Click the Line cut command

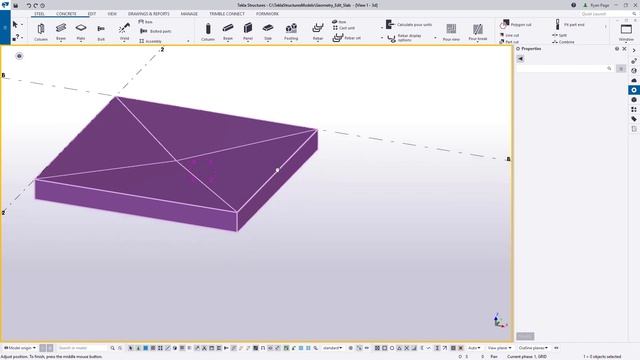tap(509, 35)
